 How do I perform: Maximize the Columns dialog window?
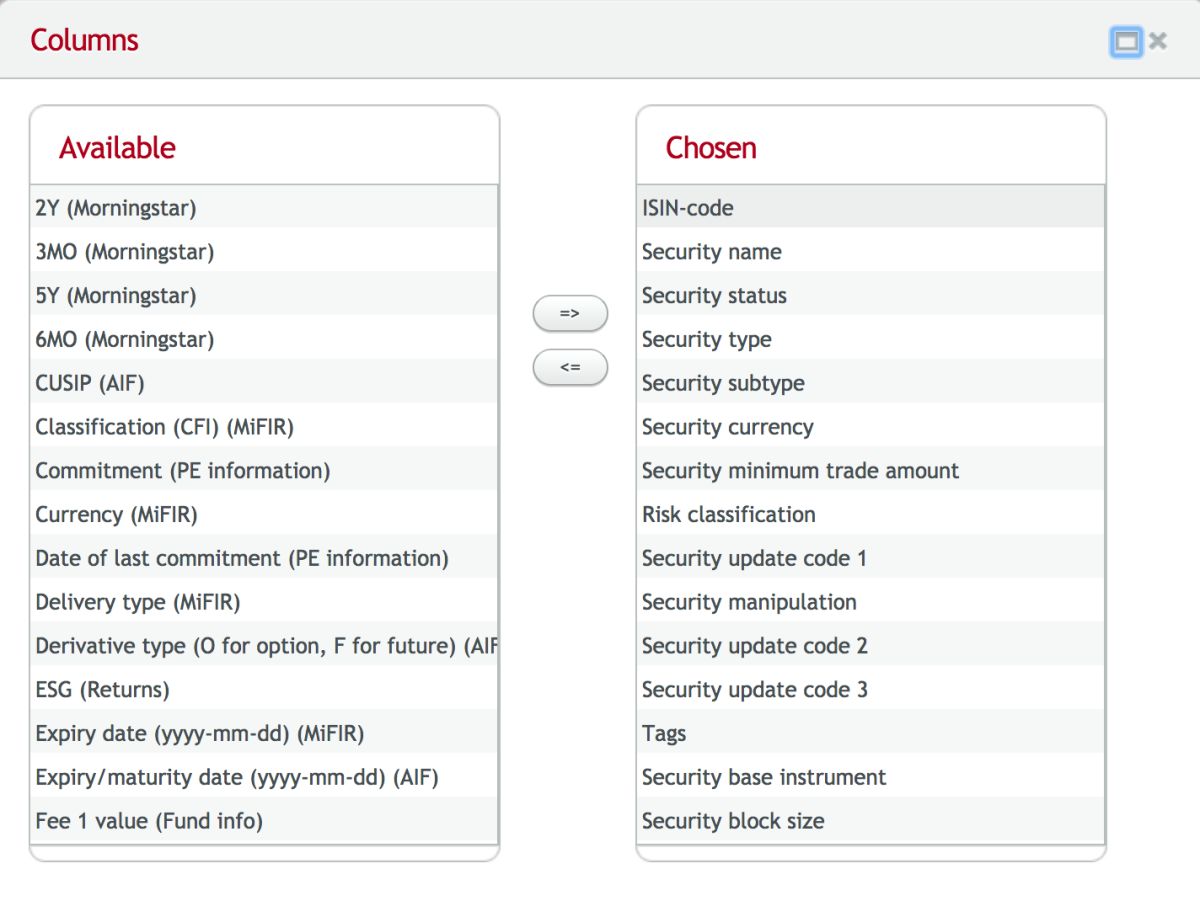[1126, 41]
